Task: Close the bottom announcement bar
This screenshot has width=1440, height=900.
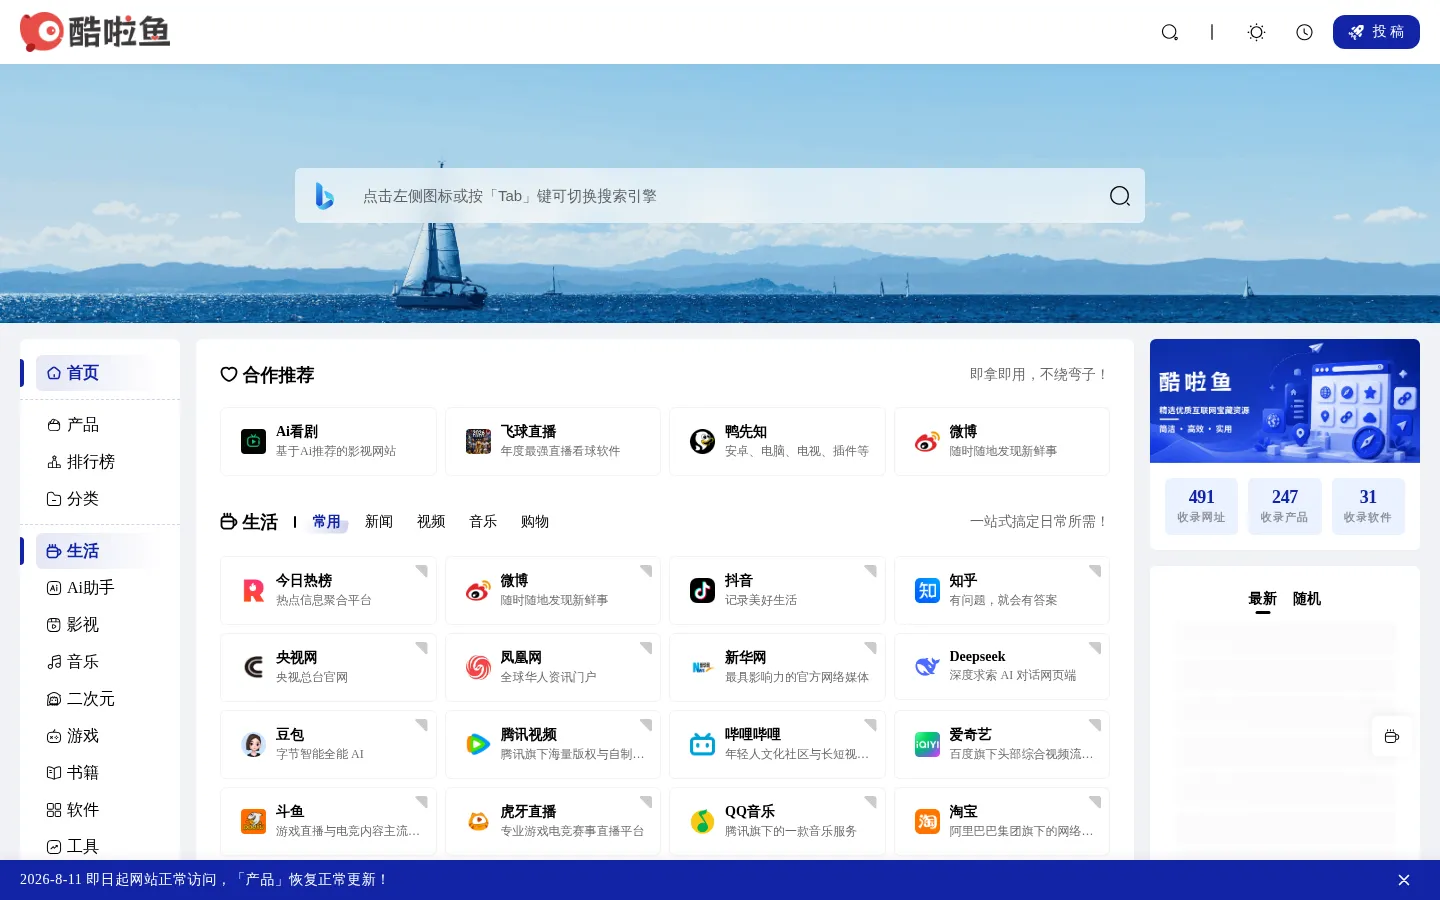Action: pos(1404,880)
